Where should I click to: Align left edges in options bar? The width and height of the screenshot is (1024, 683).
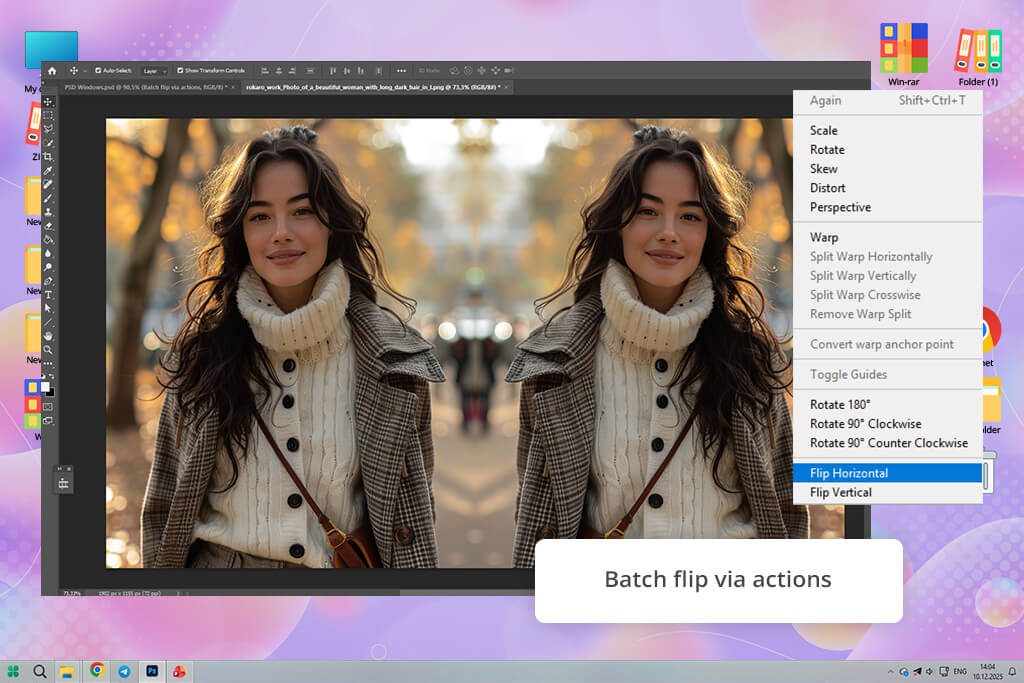[x=264, y=71]
